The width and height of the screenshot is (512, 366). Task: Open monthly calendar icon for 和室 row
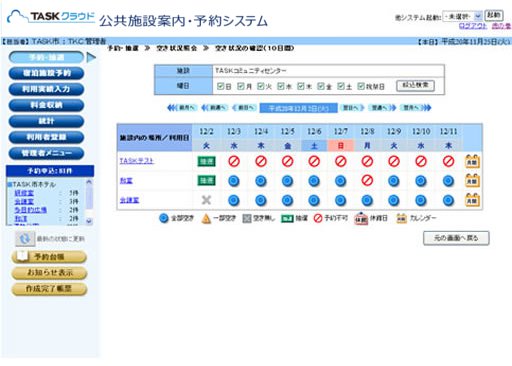coord(472,181)
